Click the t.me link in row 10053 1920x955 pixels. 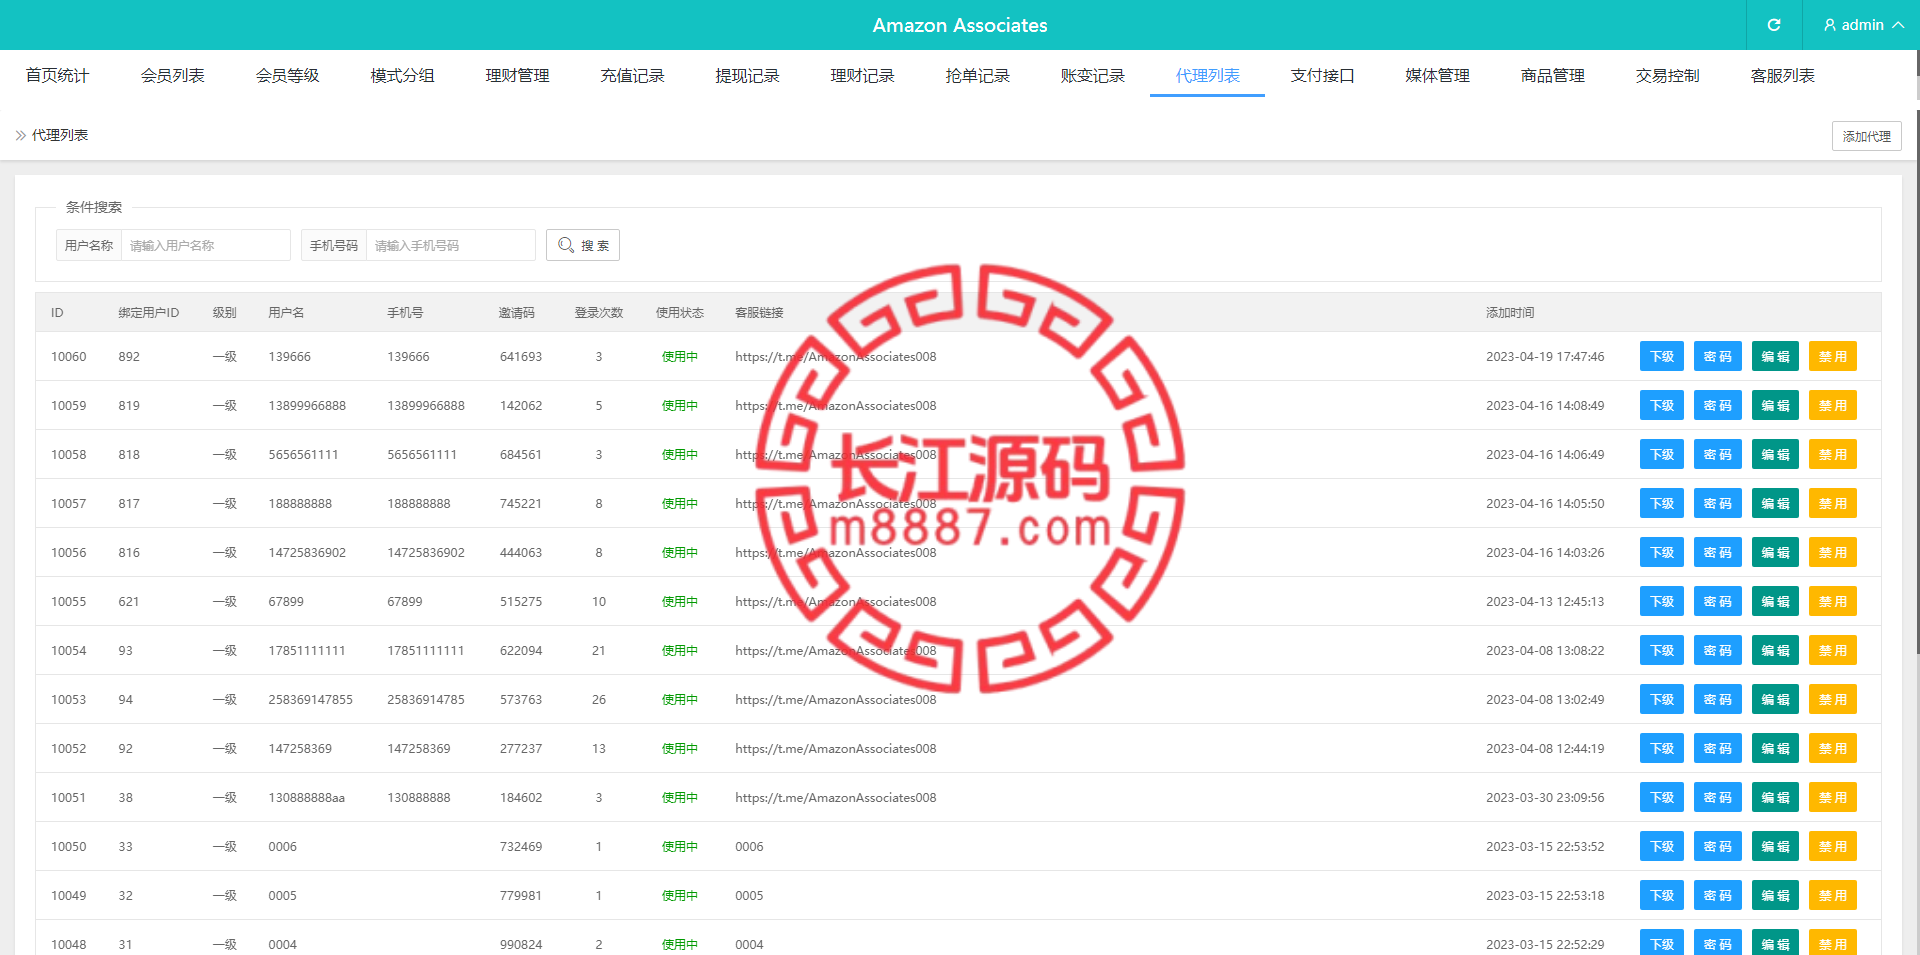[835, 700]
